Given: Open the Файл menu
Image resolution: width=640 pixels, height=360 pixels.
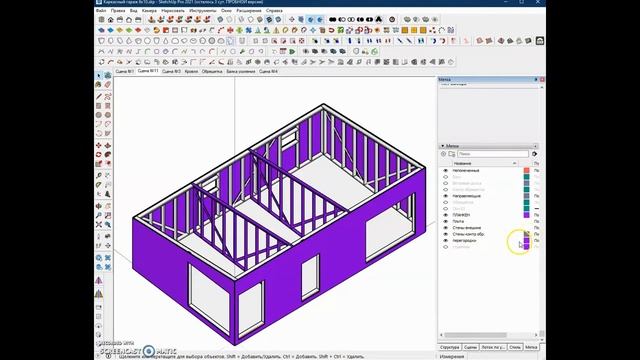Looking at the screenshot, I should pos(101,11).
